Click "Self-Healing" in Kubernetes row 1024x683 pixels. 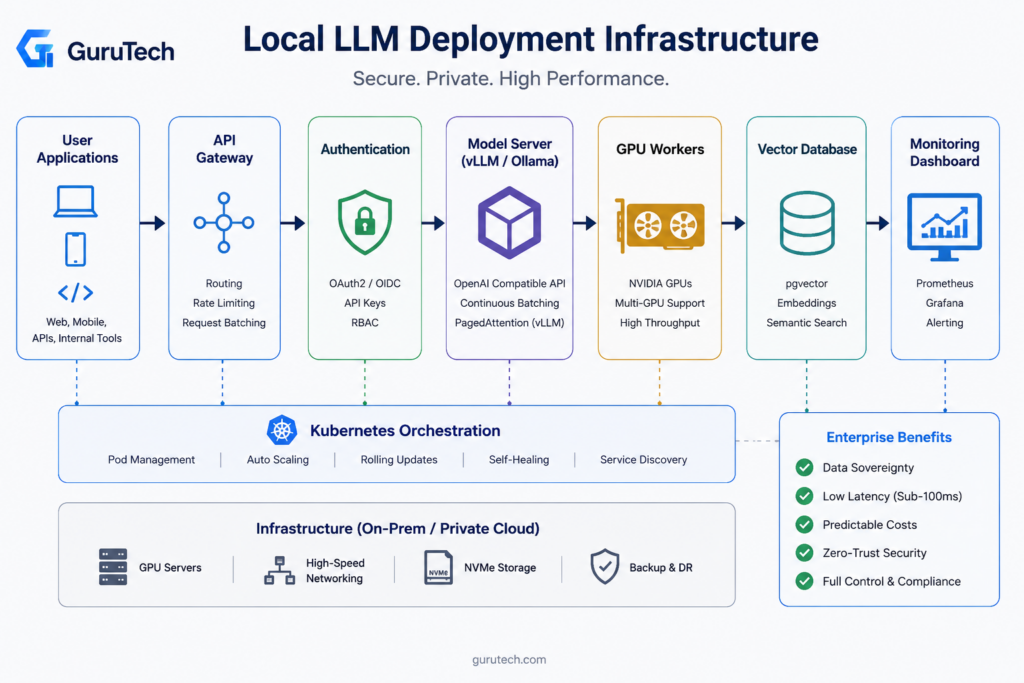pos(519,460)
